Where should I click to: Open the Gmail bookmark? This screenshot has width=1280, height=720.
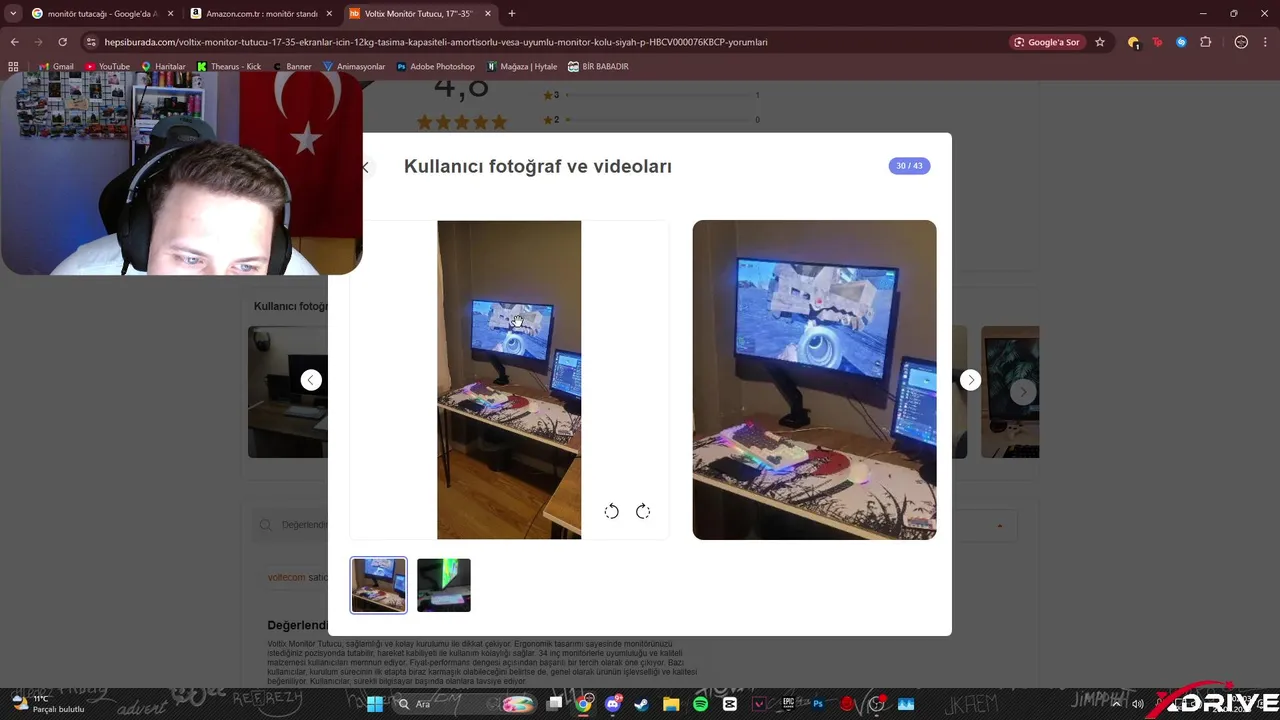pos(56,67)
